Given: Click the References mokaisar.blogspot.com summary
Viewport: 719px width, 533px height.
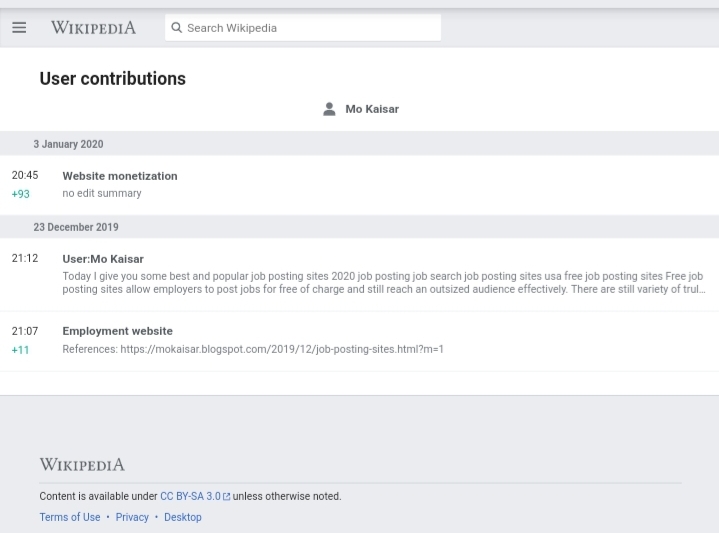Looking at the screenshot, I should click(253, 349).
